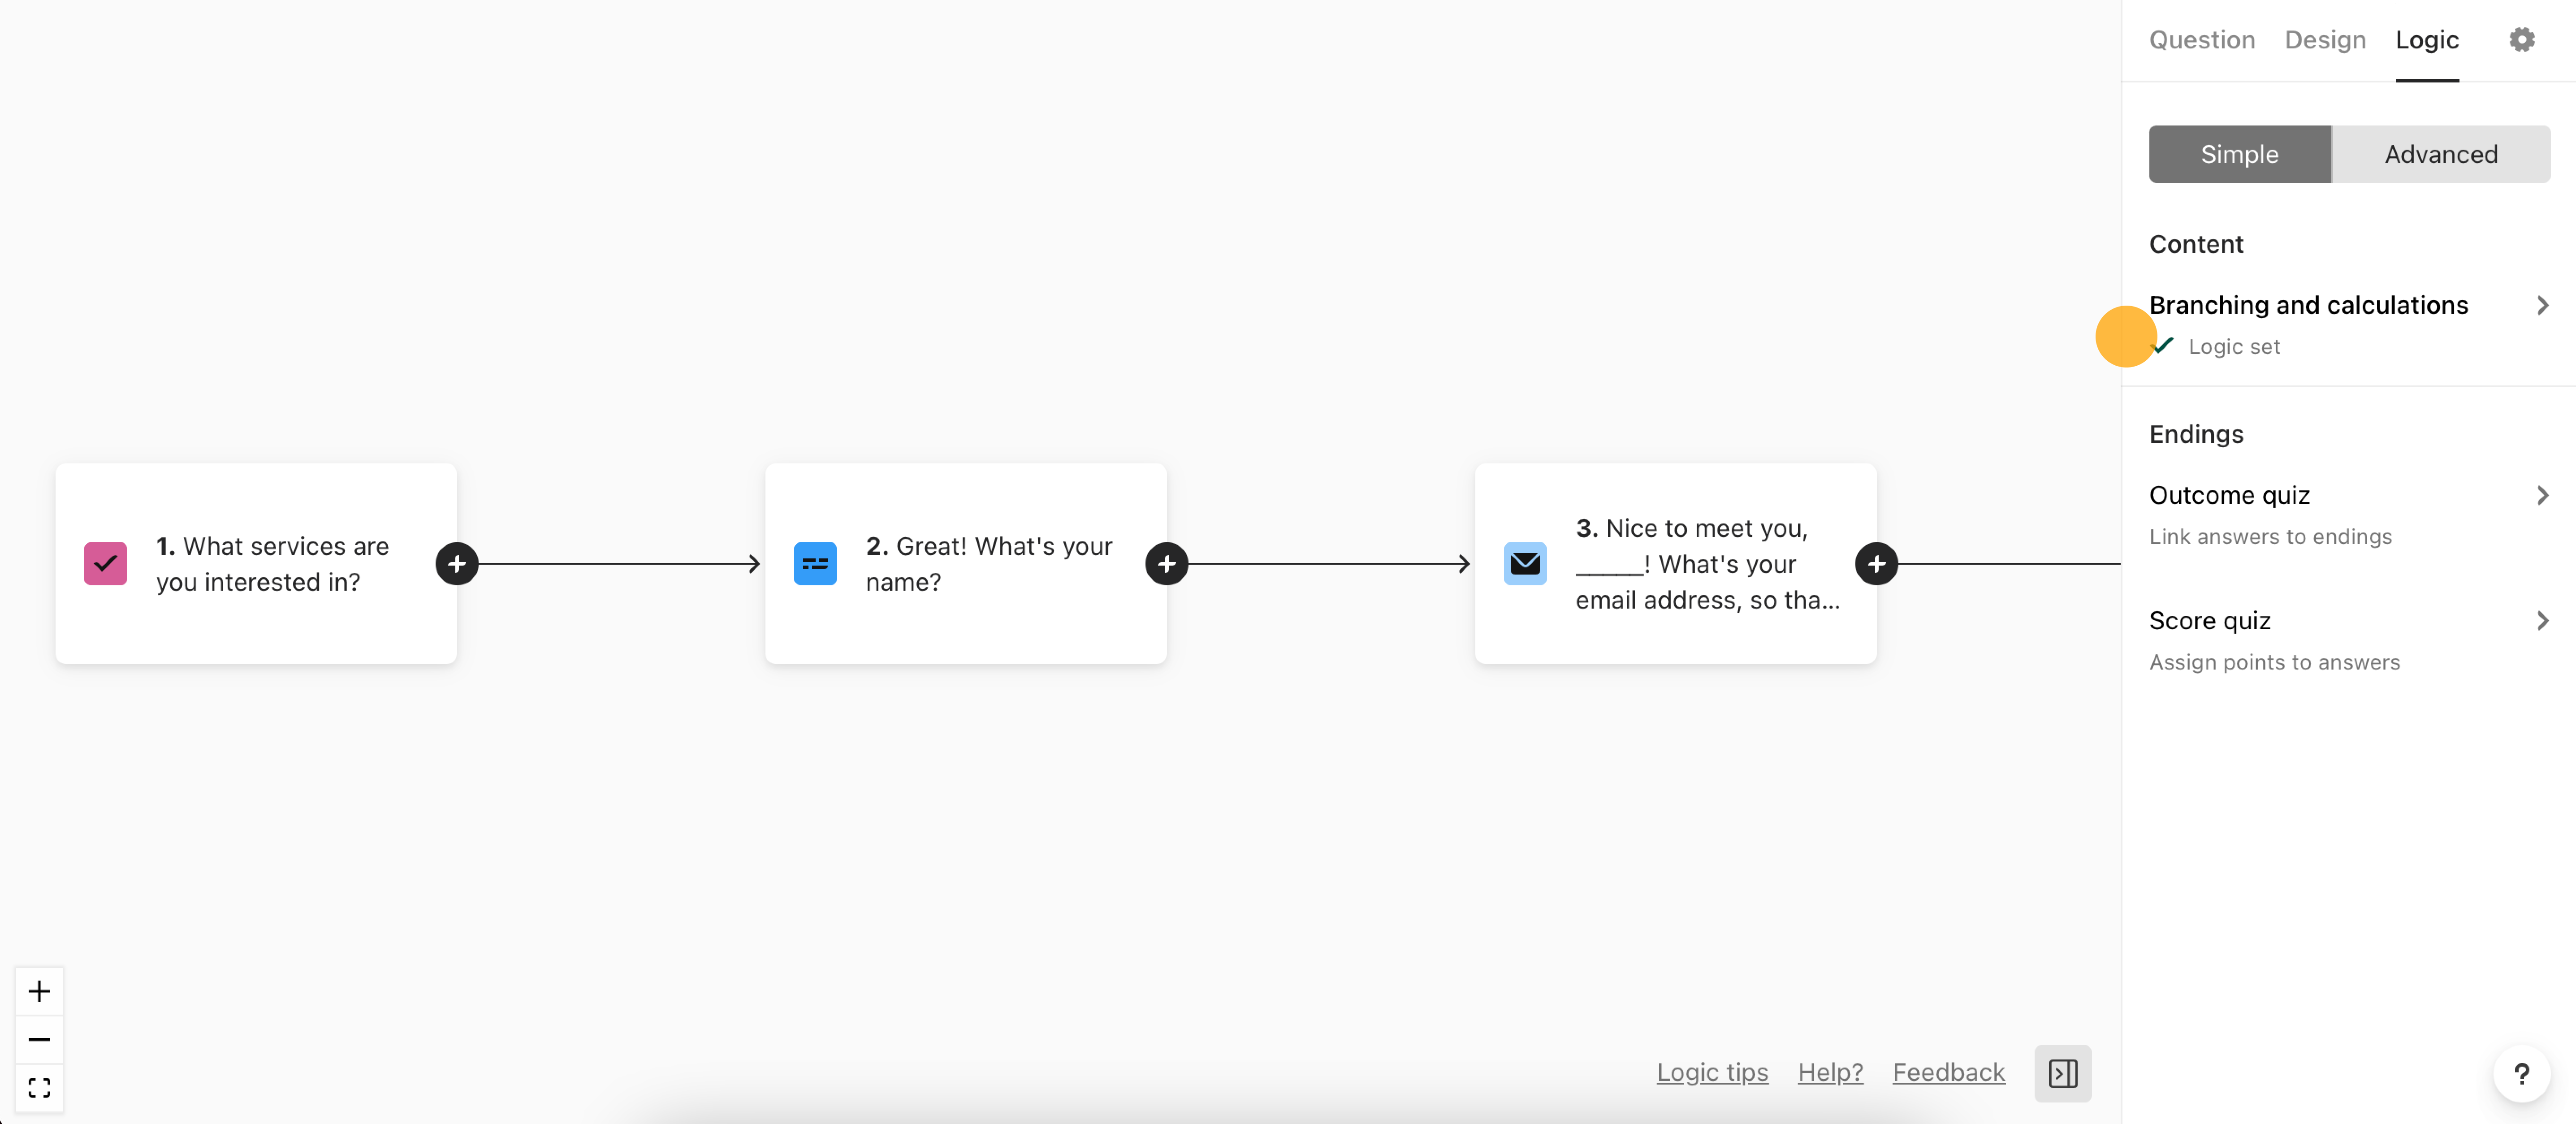The height and width of the screenshot is (1124, 2576).
Task: Switch to the Advanced logic mode
Action: [2440, 154]
